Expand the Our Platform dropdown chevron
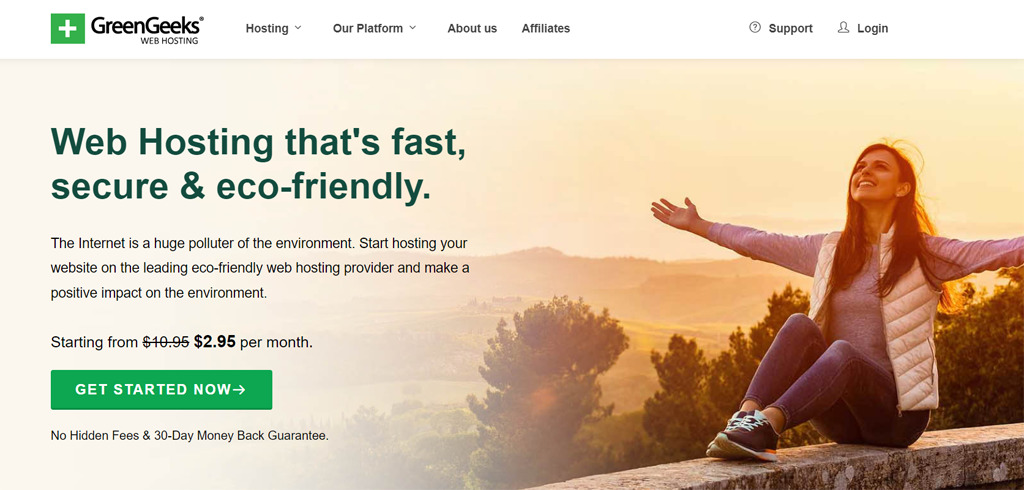This screenshot has height=490, width=1024. 412,28
